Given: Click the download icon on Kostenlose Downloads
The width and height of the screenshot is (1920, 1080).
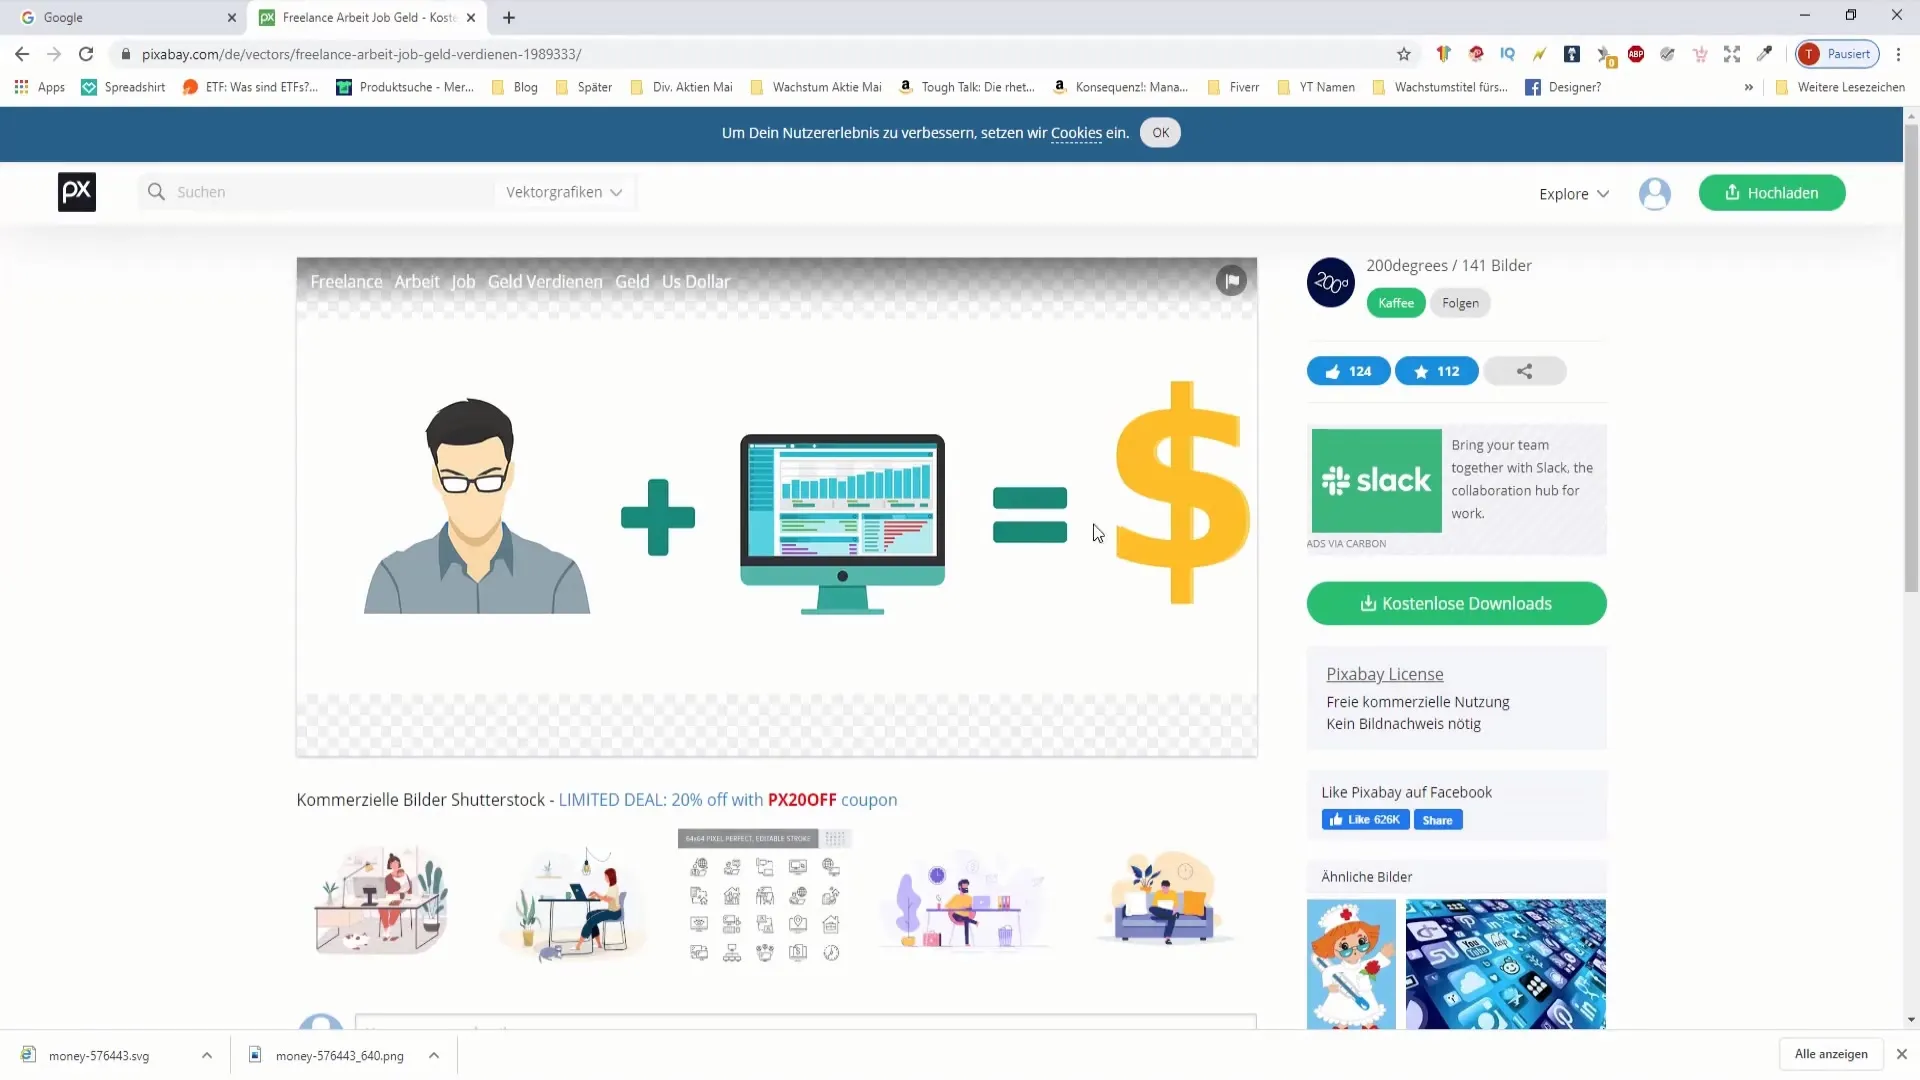Looking at the screenshot, I should 1369,603.
